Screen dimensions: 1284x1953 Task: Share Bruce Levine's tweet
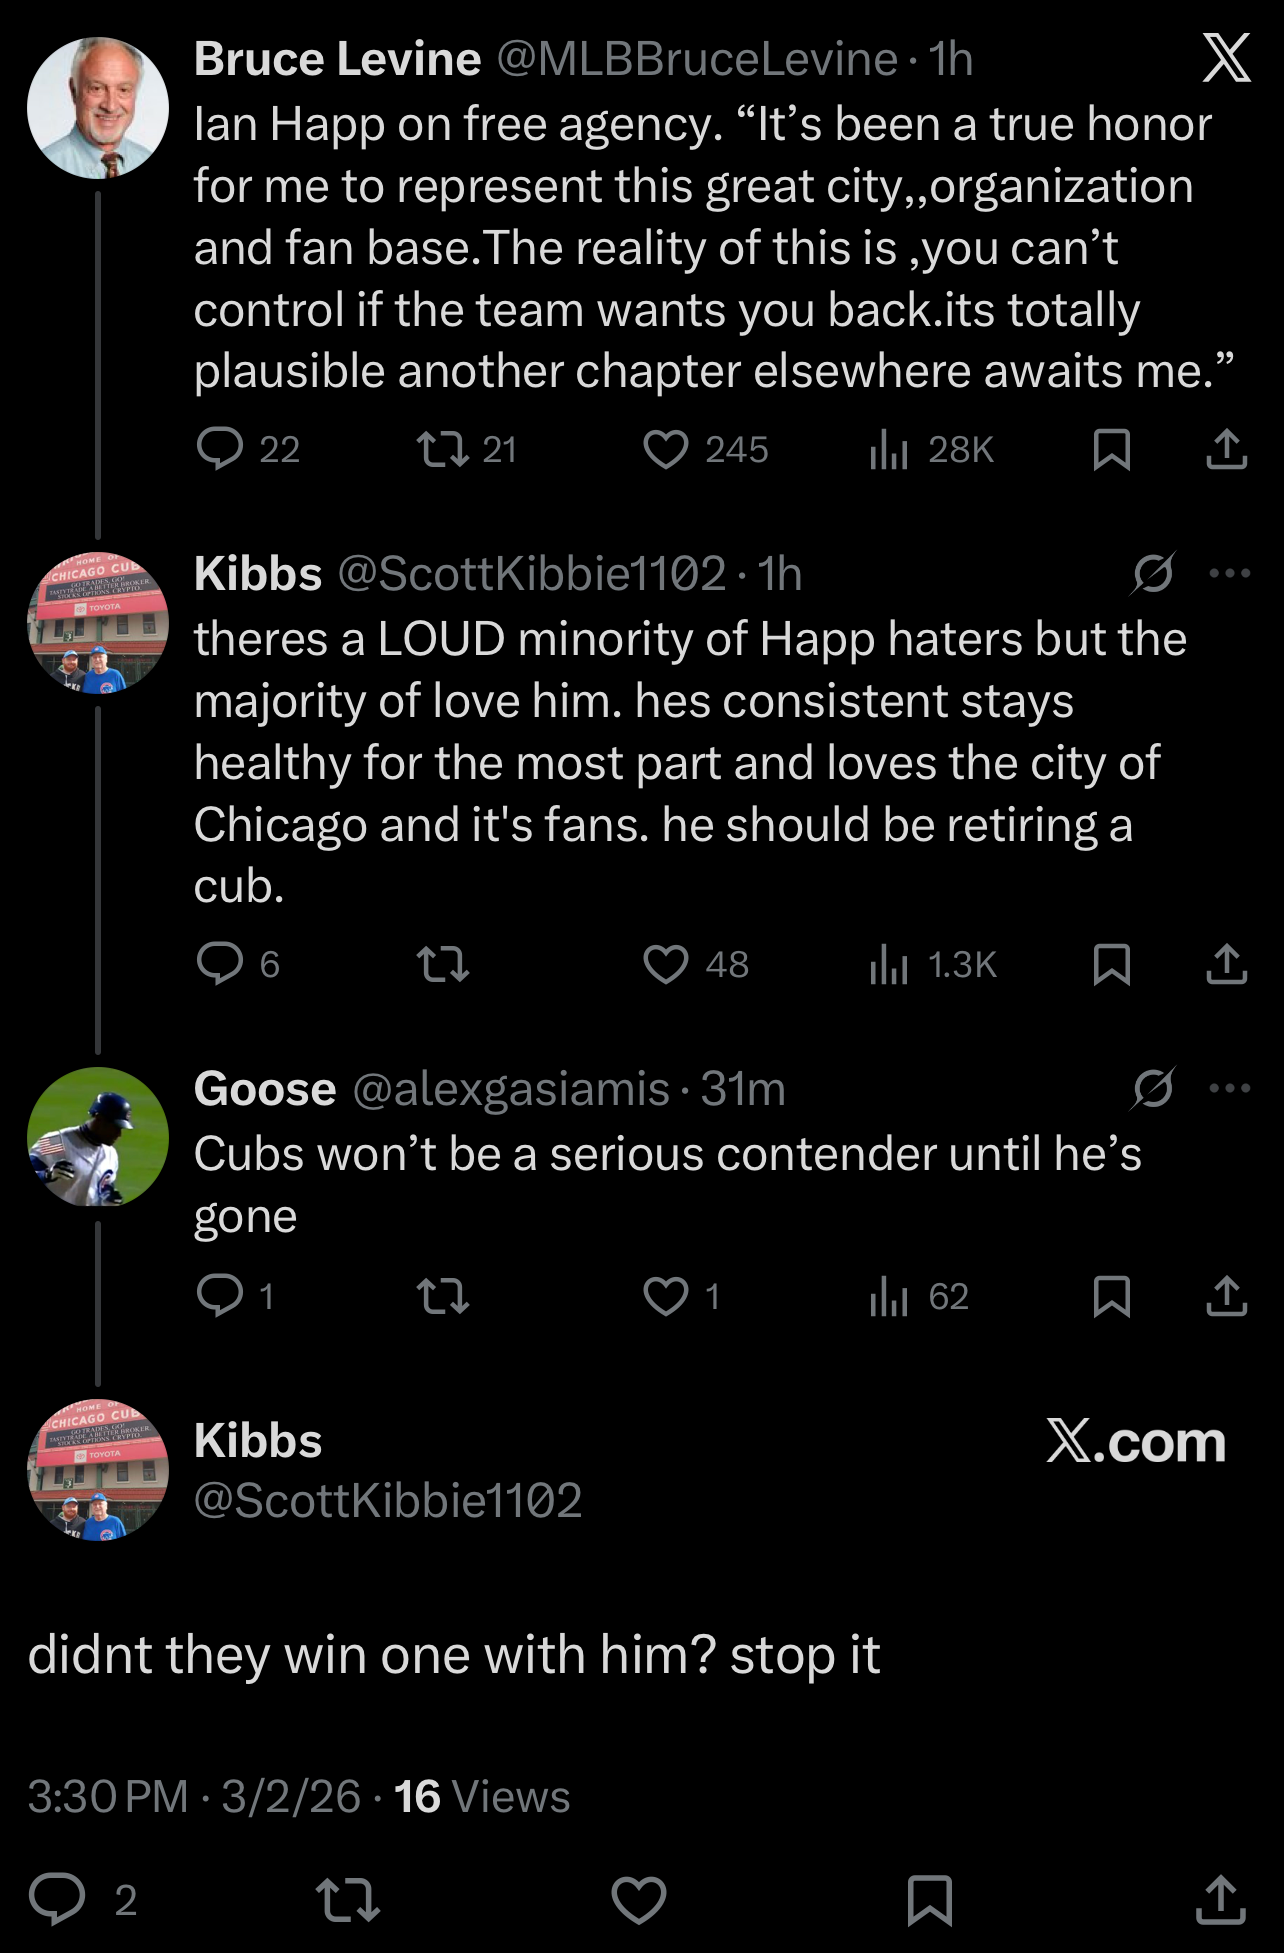tap(1226, 449)
